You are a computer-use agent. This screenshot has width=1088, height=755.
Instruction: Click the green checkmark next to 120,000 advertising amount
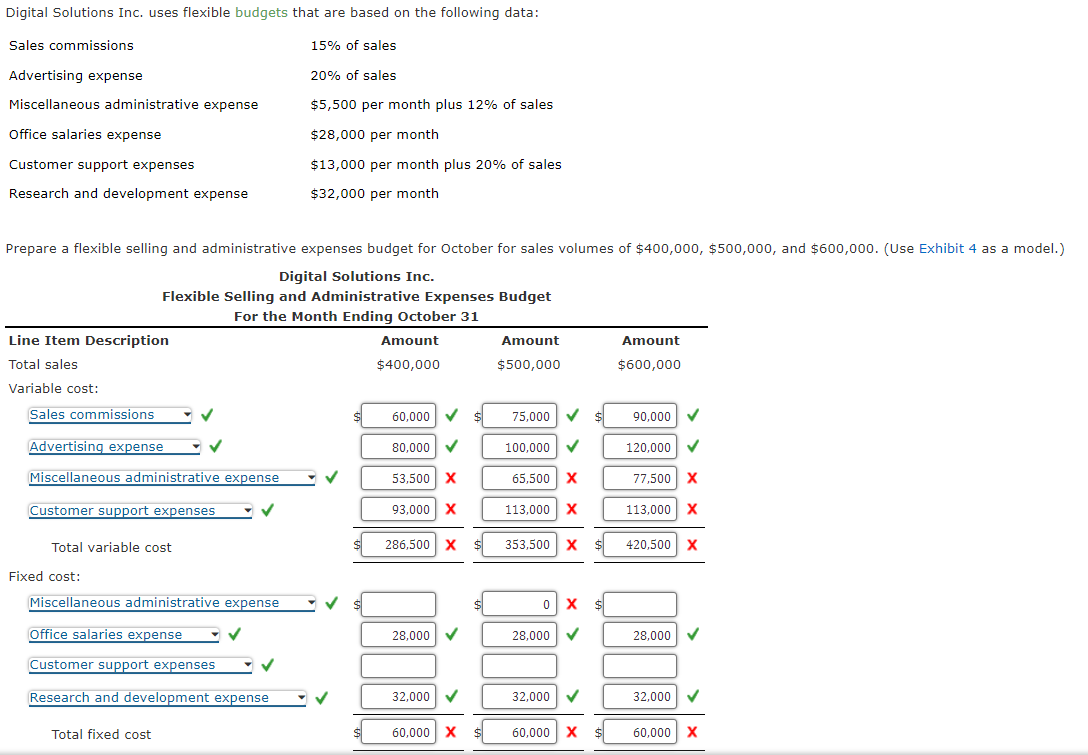(692, 446)
